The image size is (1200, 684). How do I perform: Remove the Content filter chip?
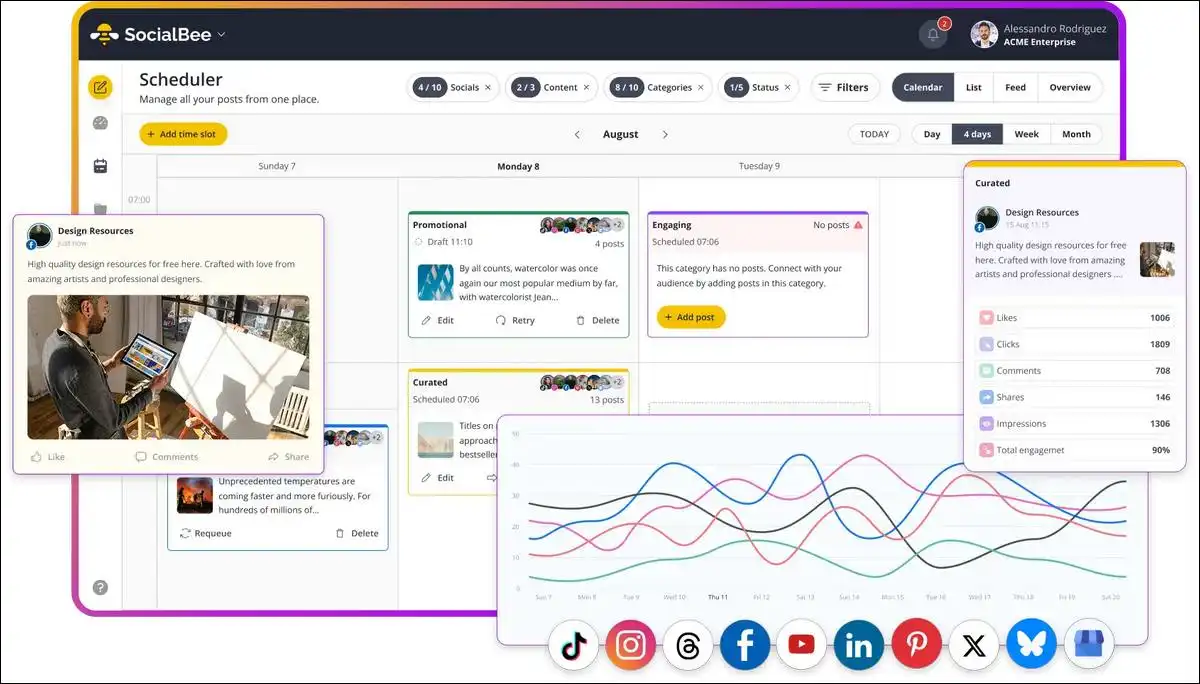point(586,88)
